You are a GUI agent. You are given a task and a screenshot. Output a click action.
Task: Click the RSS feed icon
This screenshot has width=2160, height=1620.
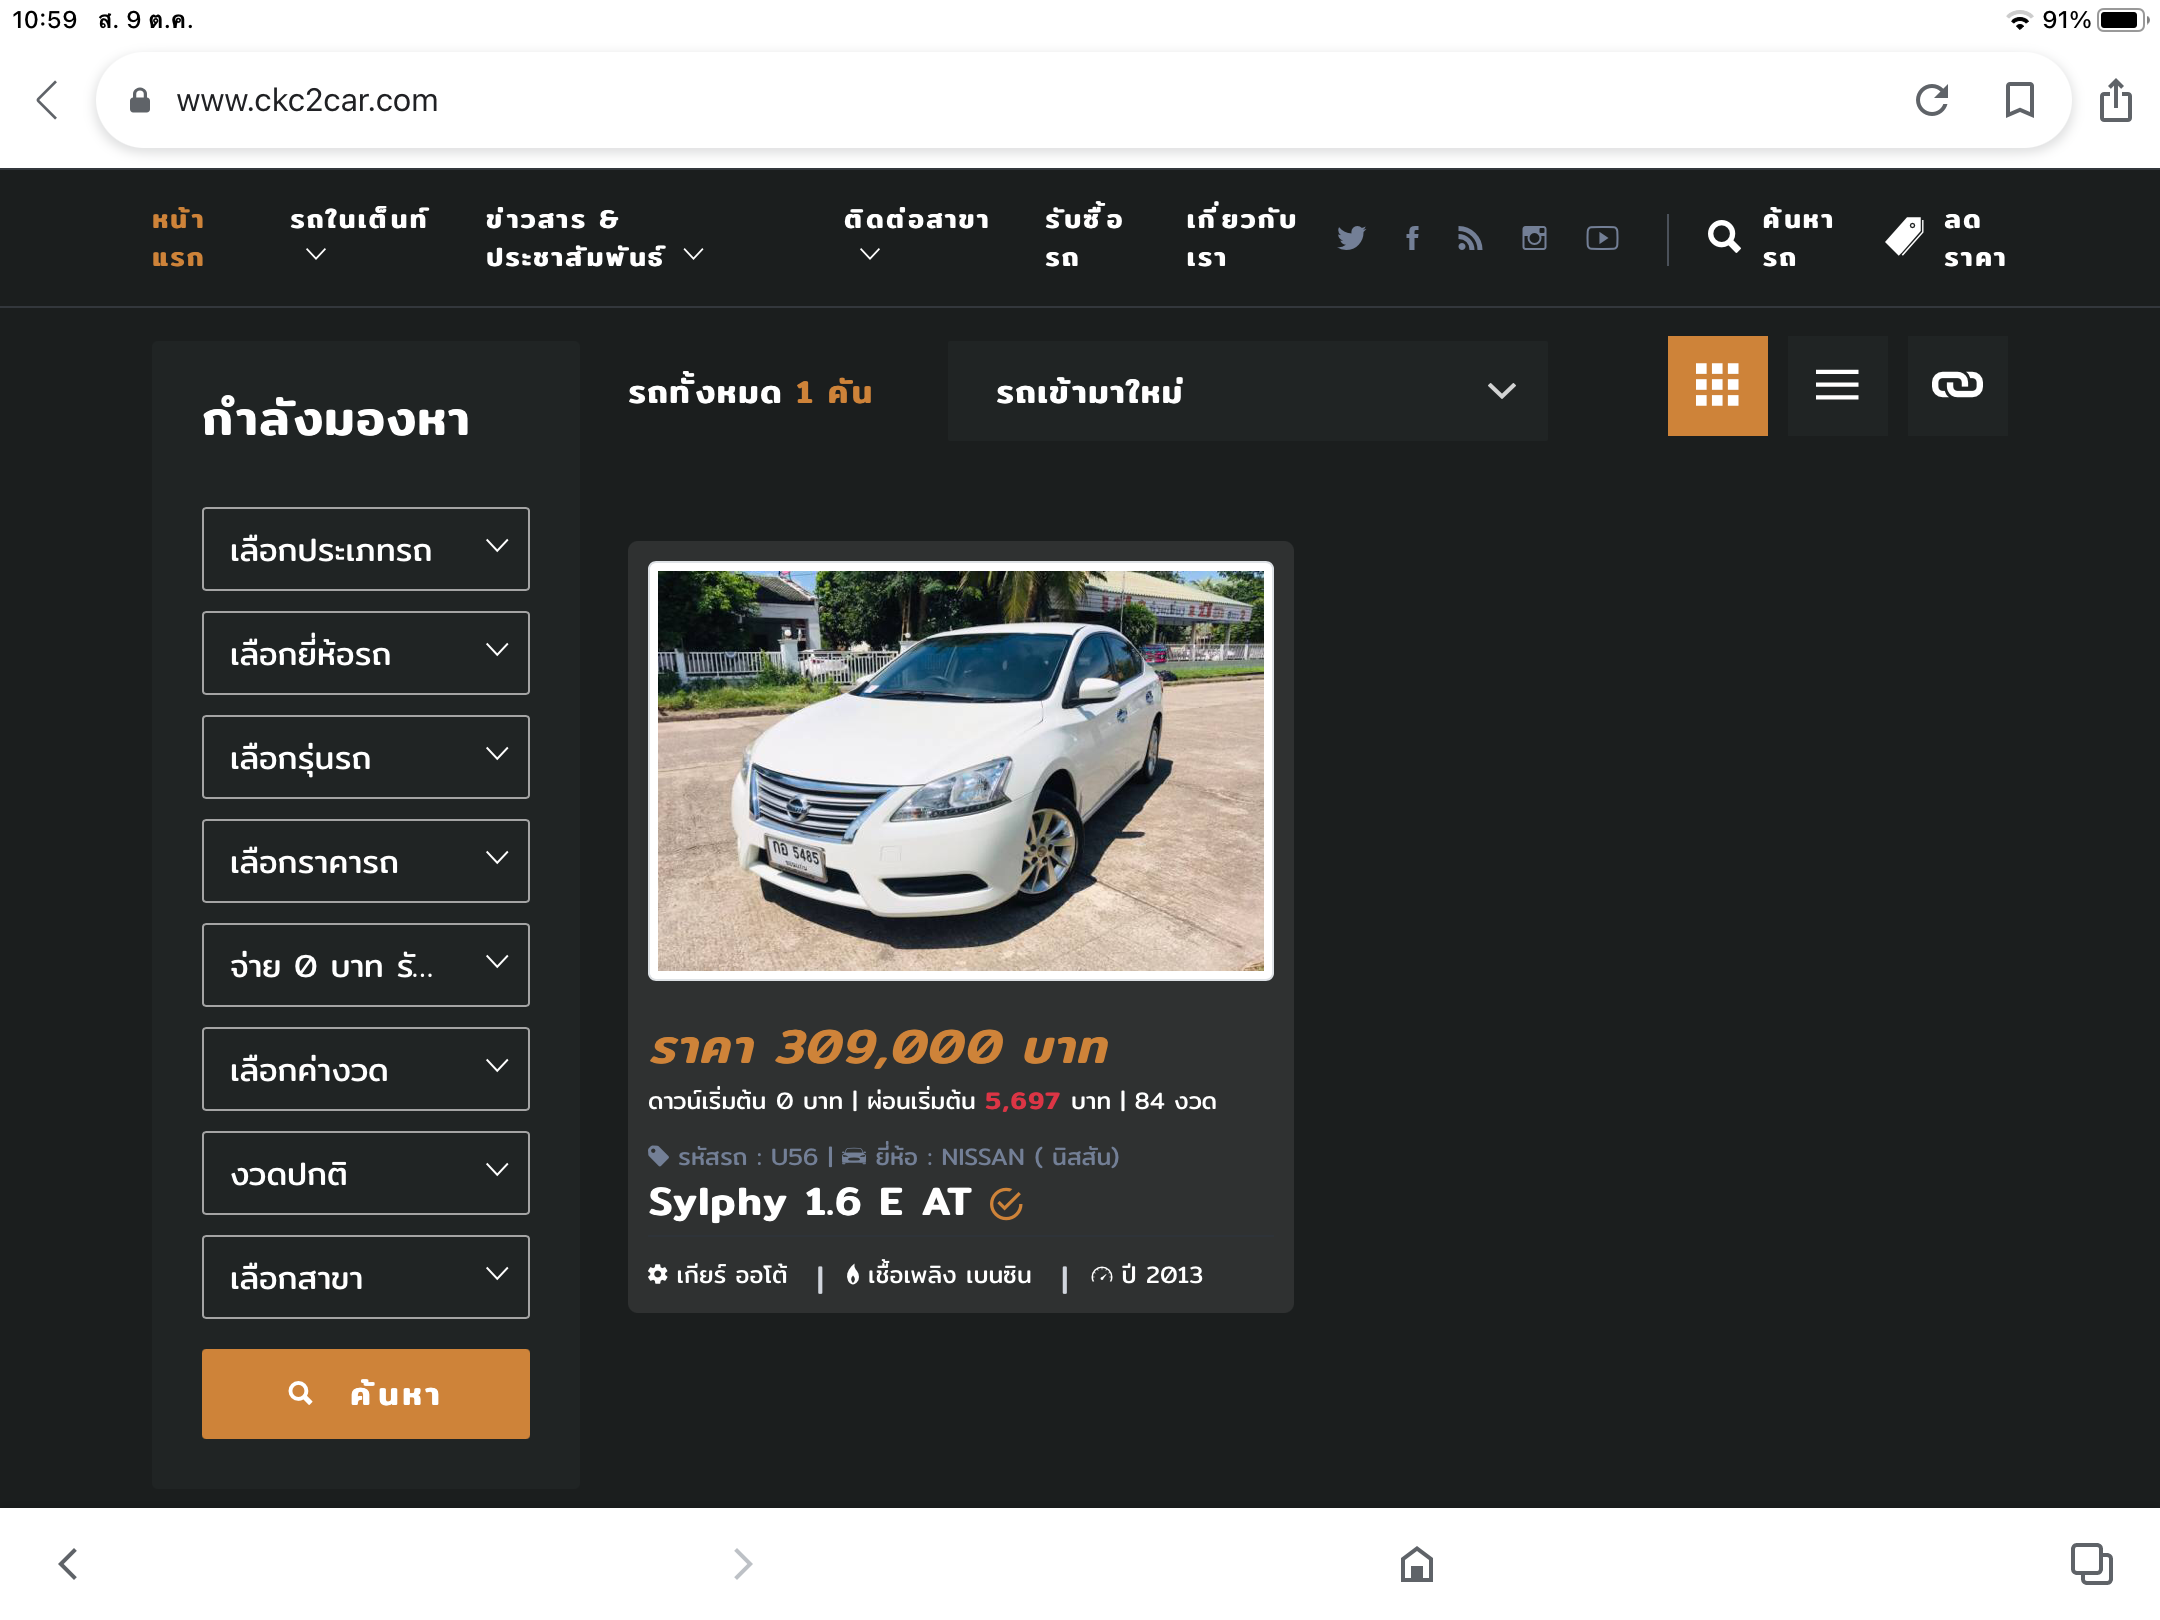pyautogui.click(x=1470, y=238)
